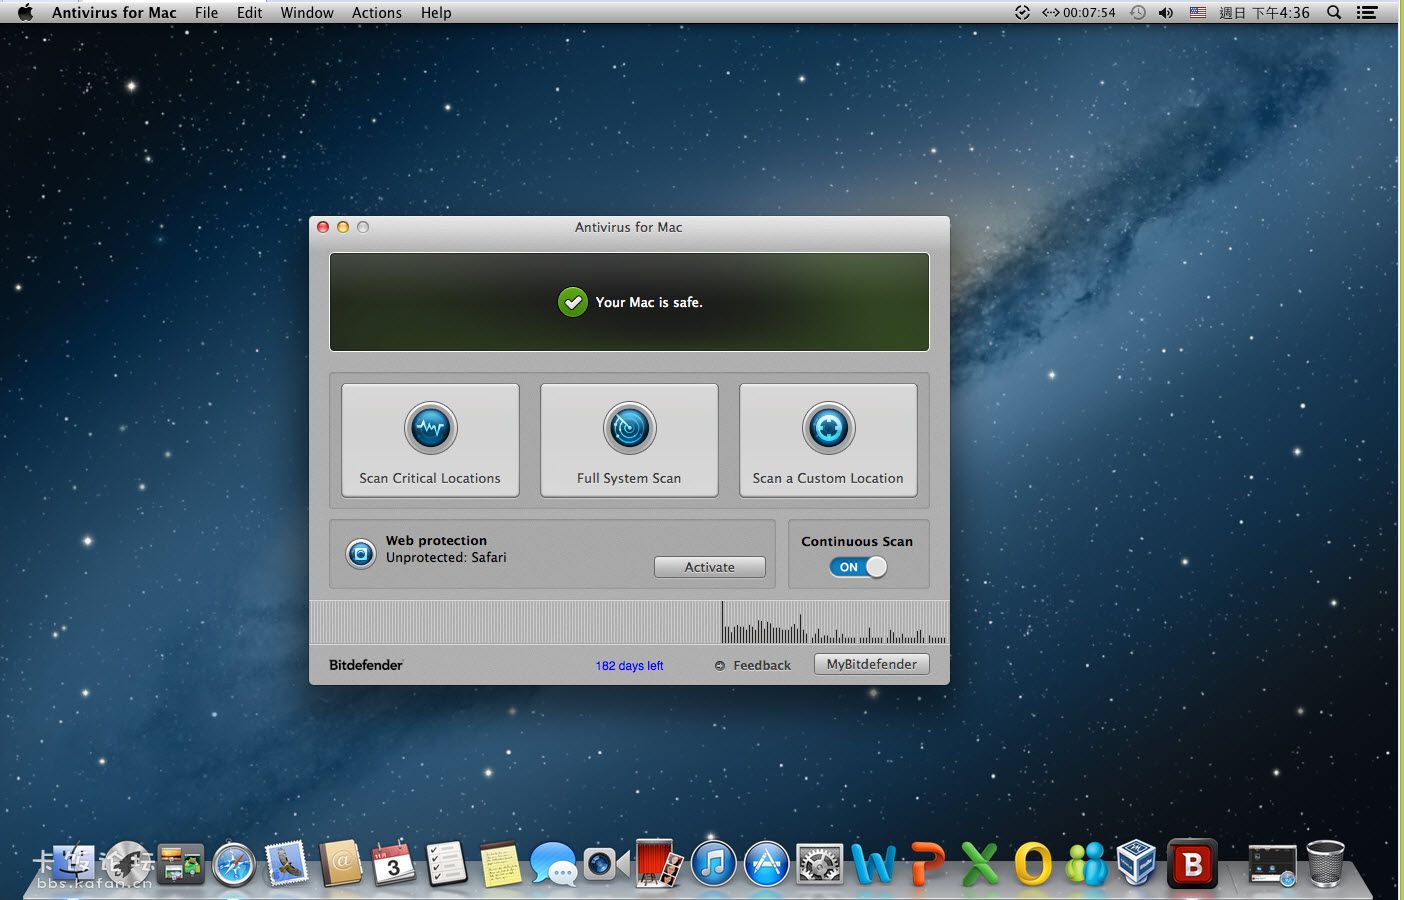Click the scan activity graph
The width and height of the screenshot is (1404, 900).
tap(629, 622)
